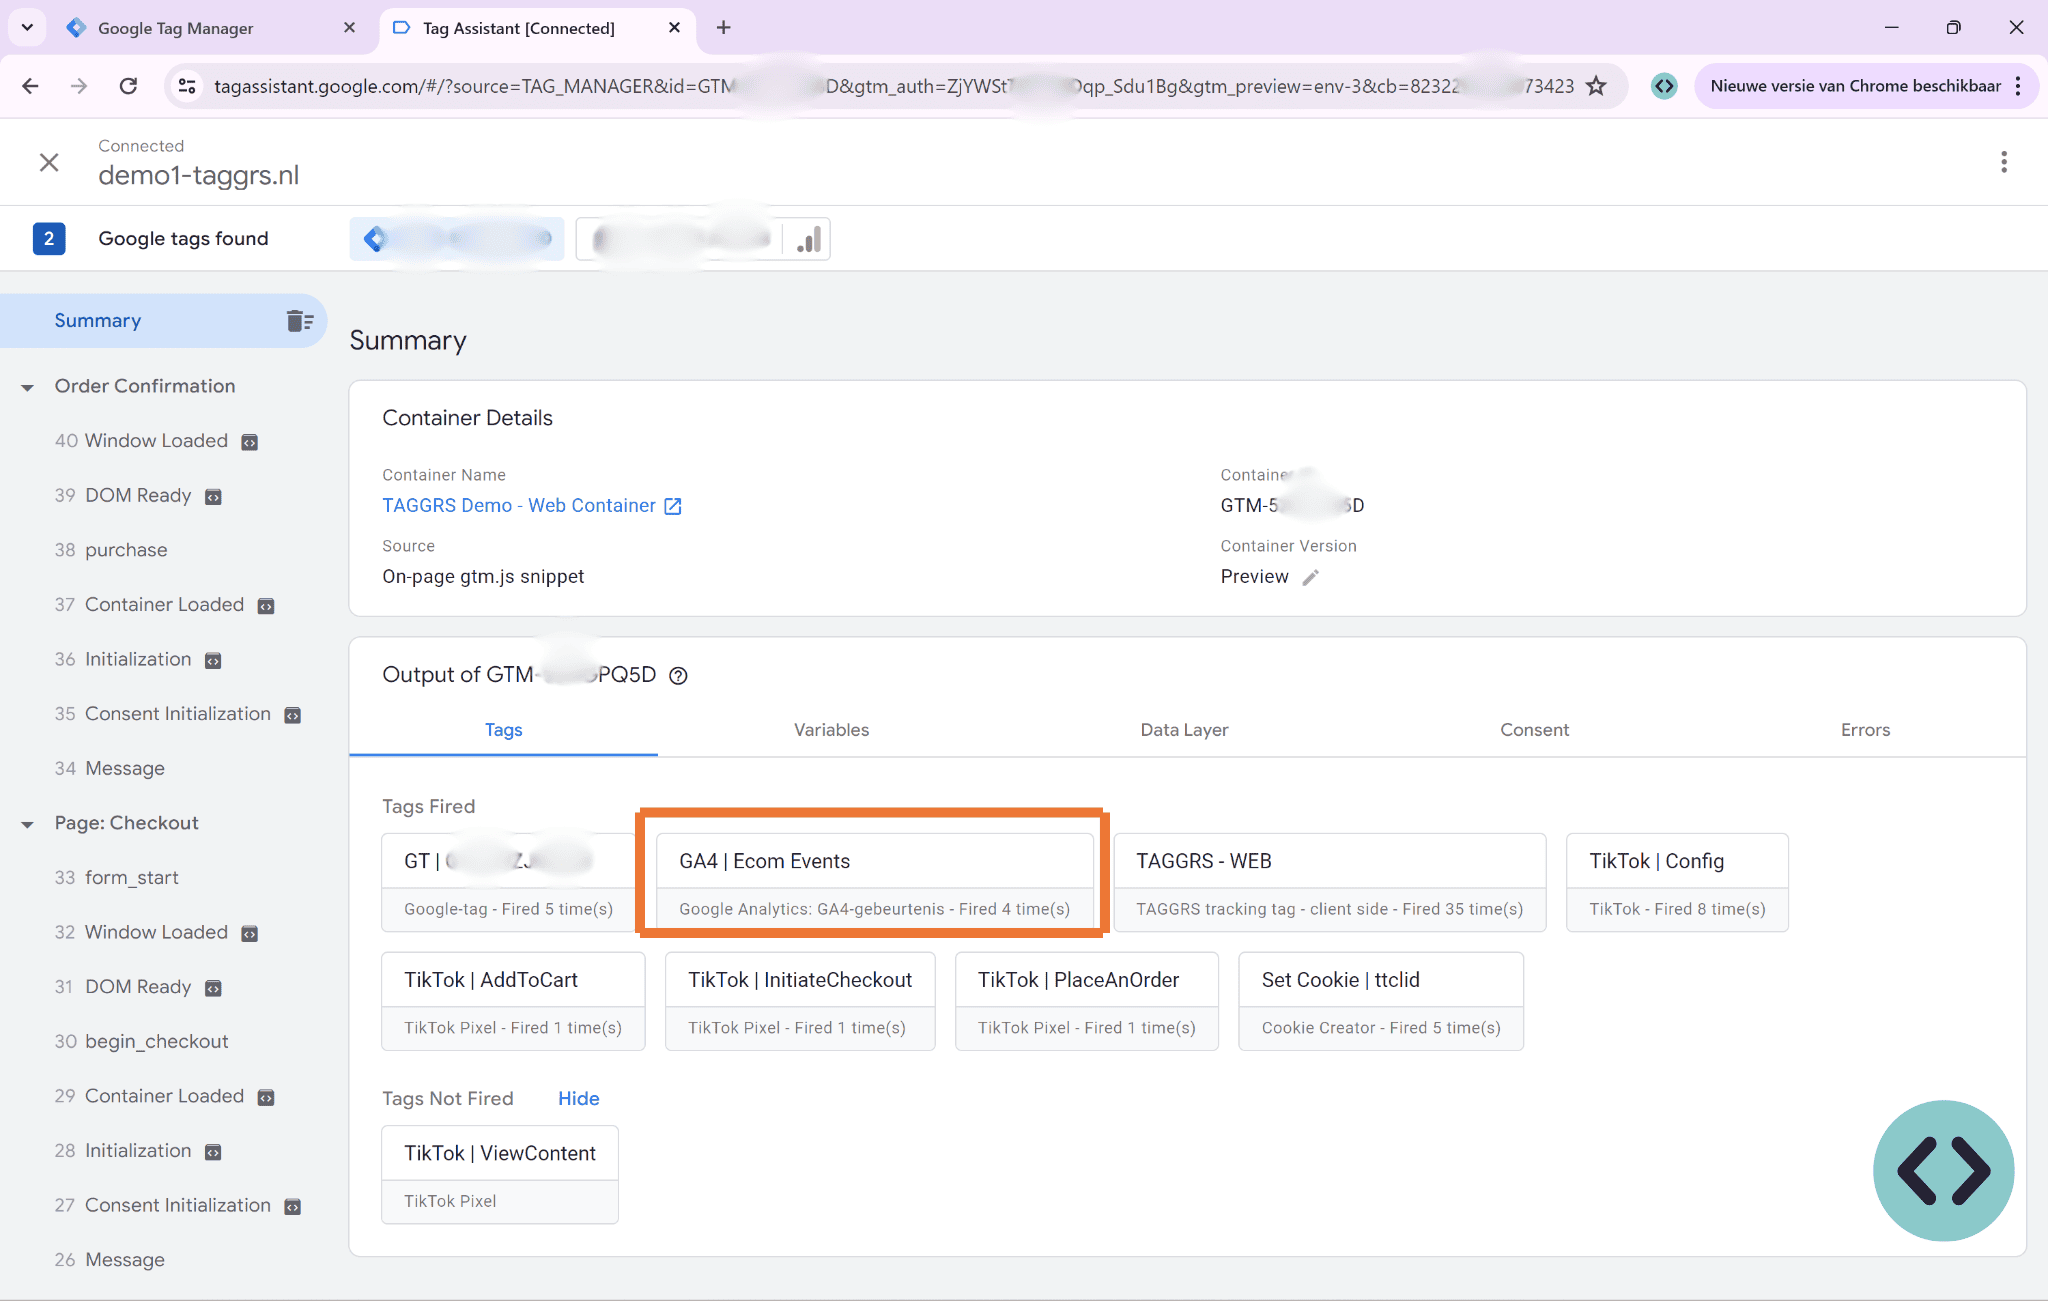Switch to the Tags tab
The image size is (2048, 1301).
503,730
